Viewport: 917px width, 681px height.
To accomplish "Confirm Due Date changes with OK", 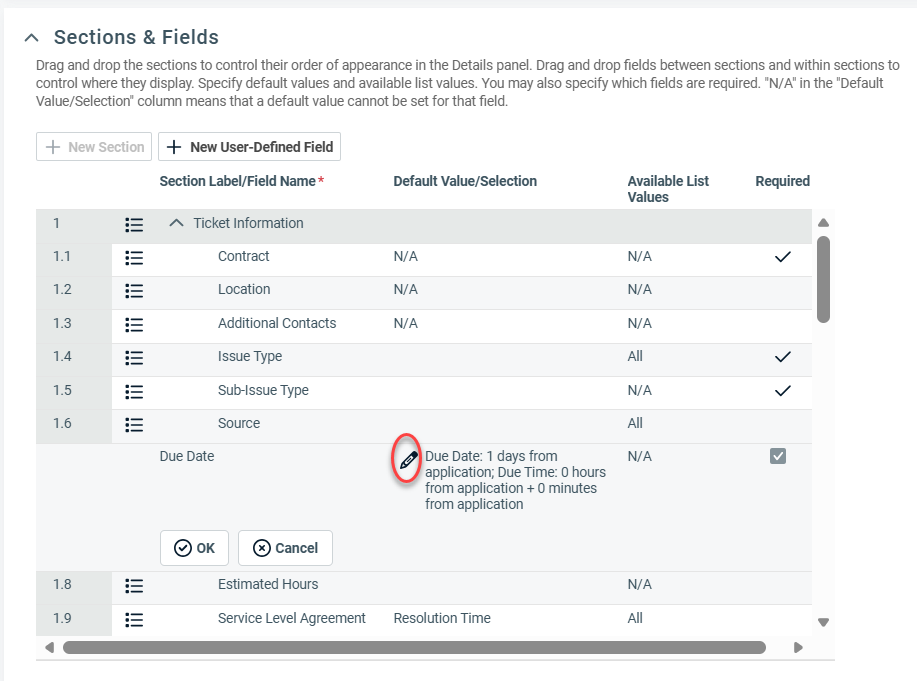I will coord(194,548).
